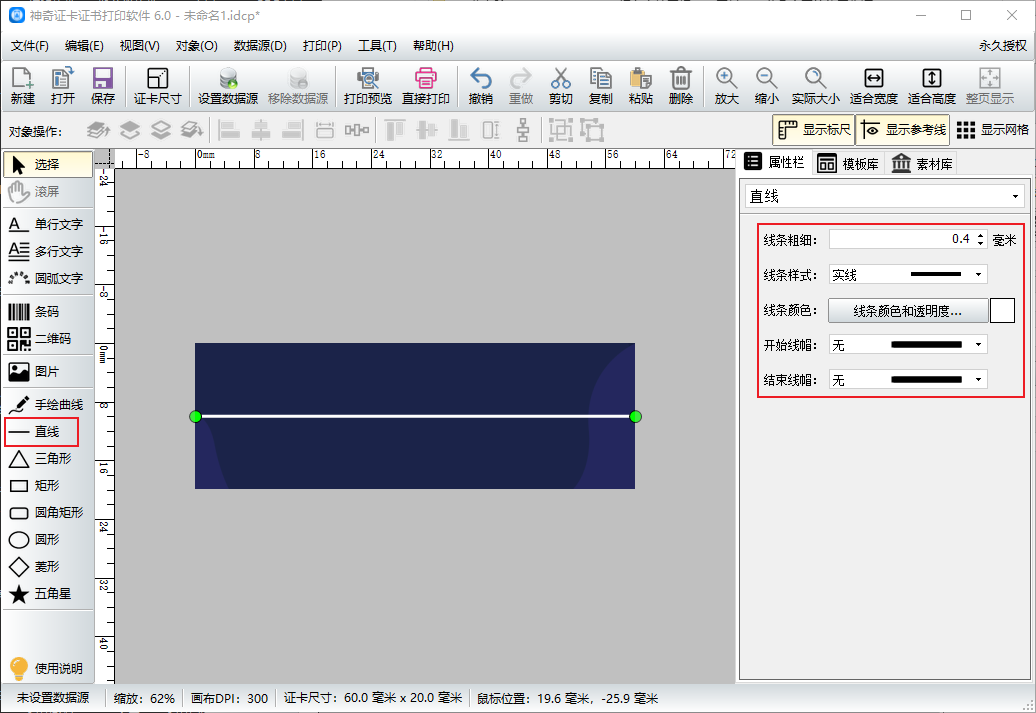Switch to 素材库 material library tab
1036x713 pixels.
pos(922,163)
